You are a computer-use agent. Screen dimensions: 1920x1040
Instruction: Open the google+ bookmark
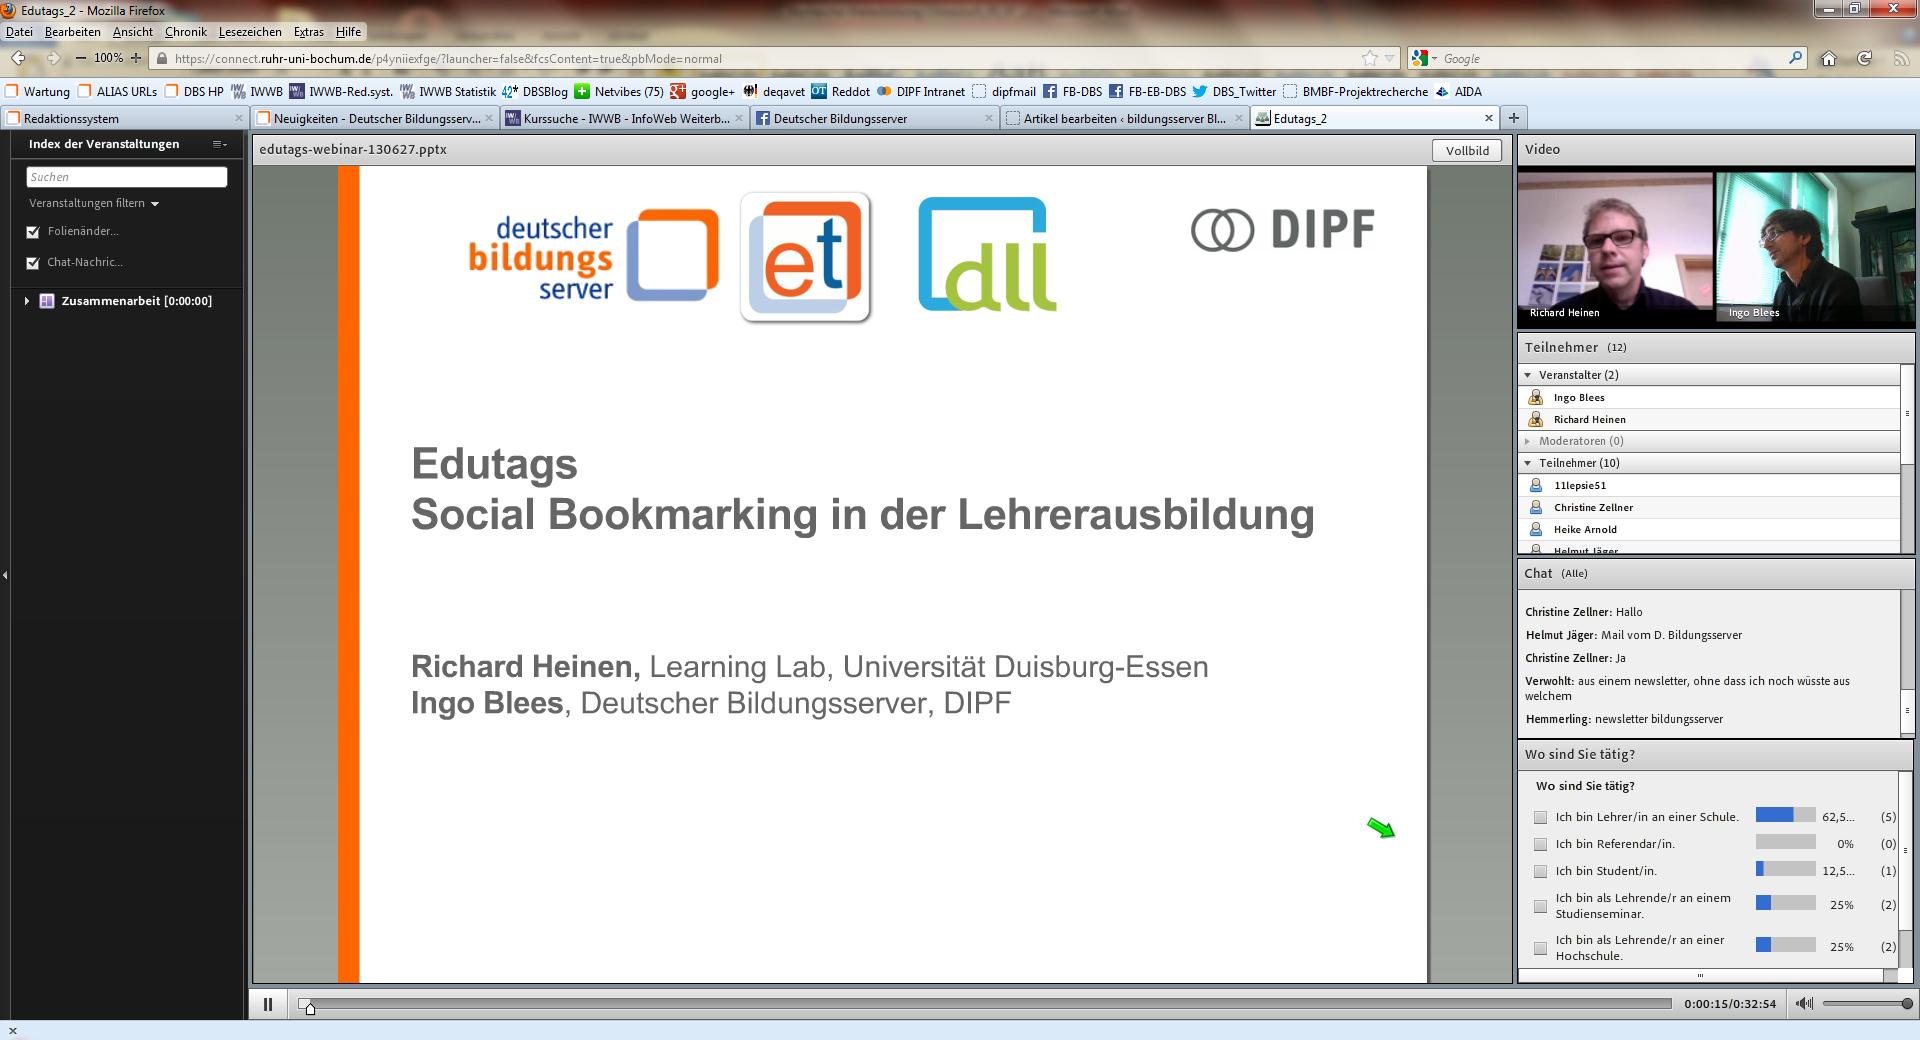(x=702, y=91)
